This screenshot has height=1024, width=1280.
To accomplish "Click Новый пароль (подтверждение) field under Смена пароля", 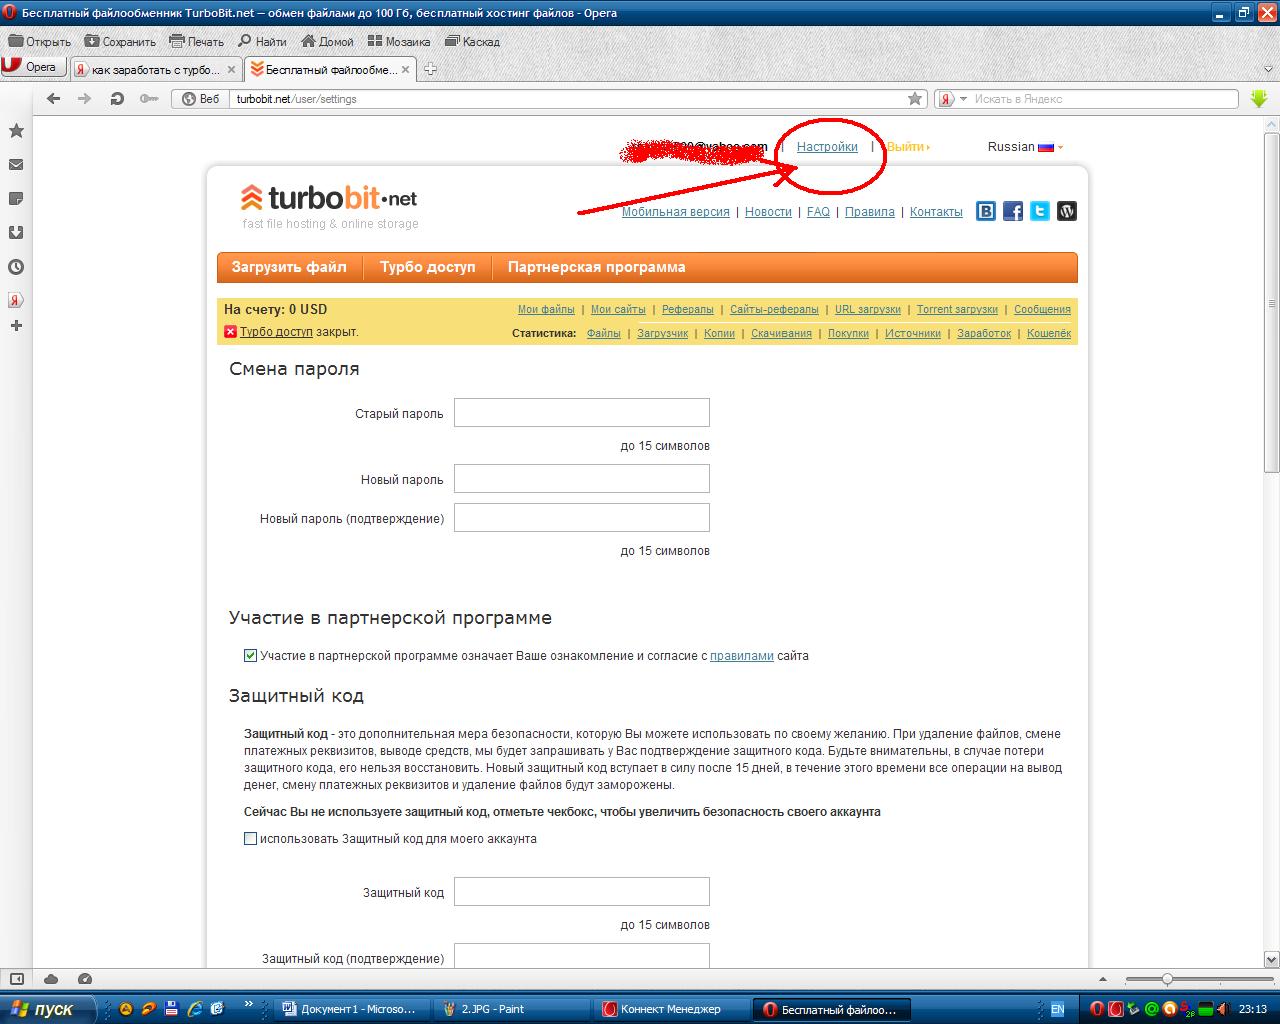I will click(582, 517).
